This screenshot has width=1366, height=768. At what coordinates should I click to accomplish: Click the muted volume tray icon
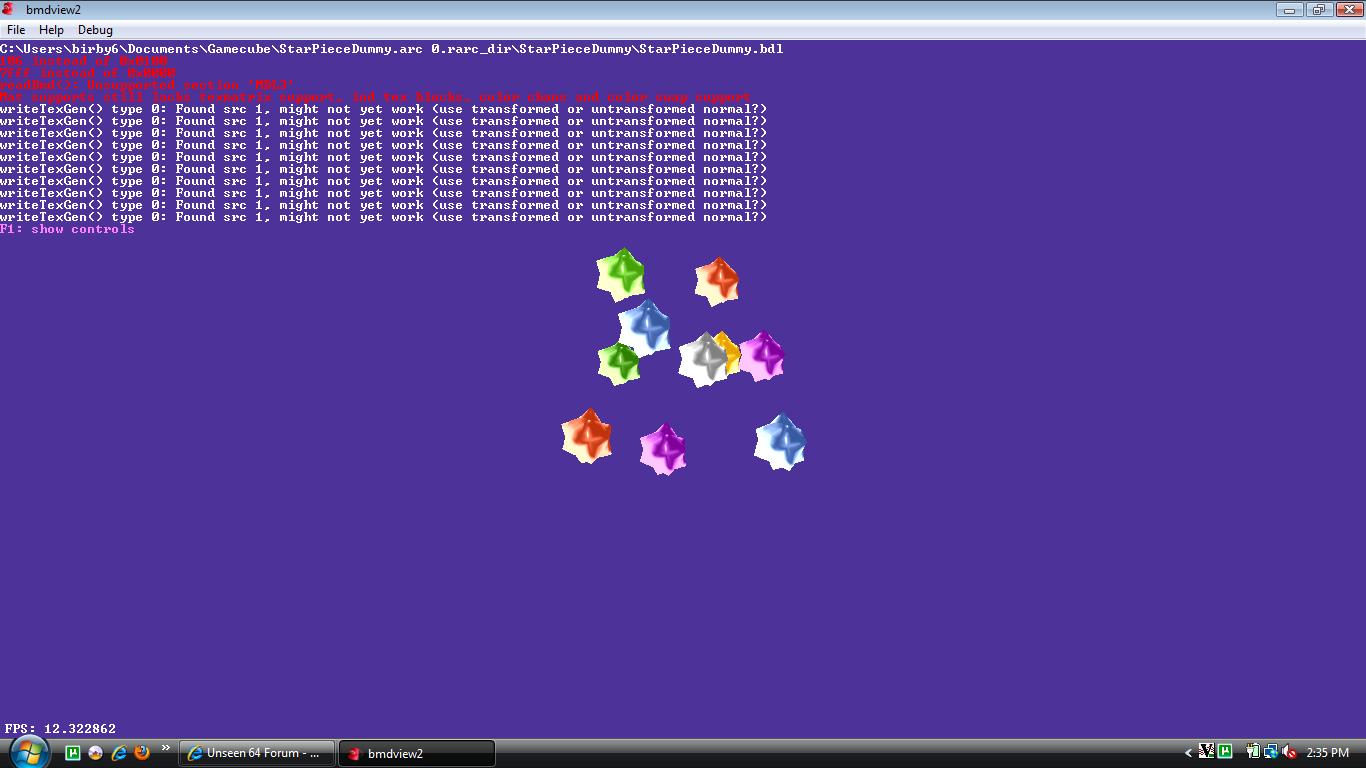click(1289, 751)
